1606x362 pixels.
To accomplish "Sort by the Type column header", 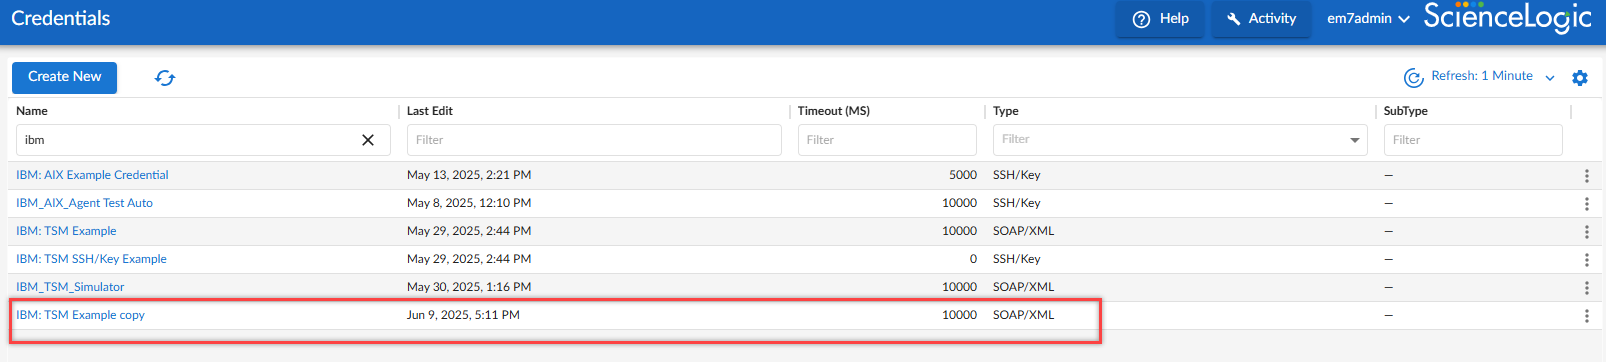I will 1006,111.
